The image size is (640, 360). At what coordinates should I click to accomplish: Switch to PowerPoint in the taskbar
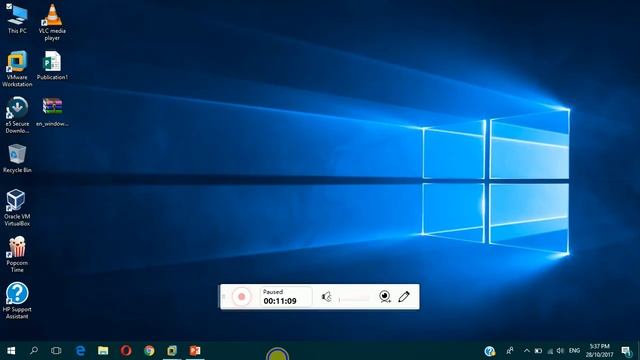click(x=195, y=351)
